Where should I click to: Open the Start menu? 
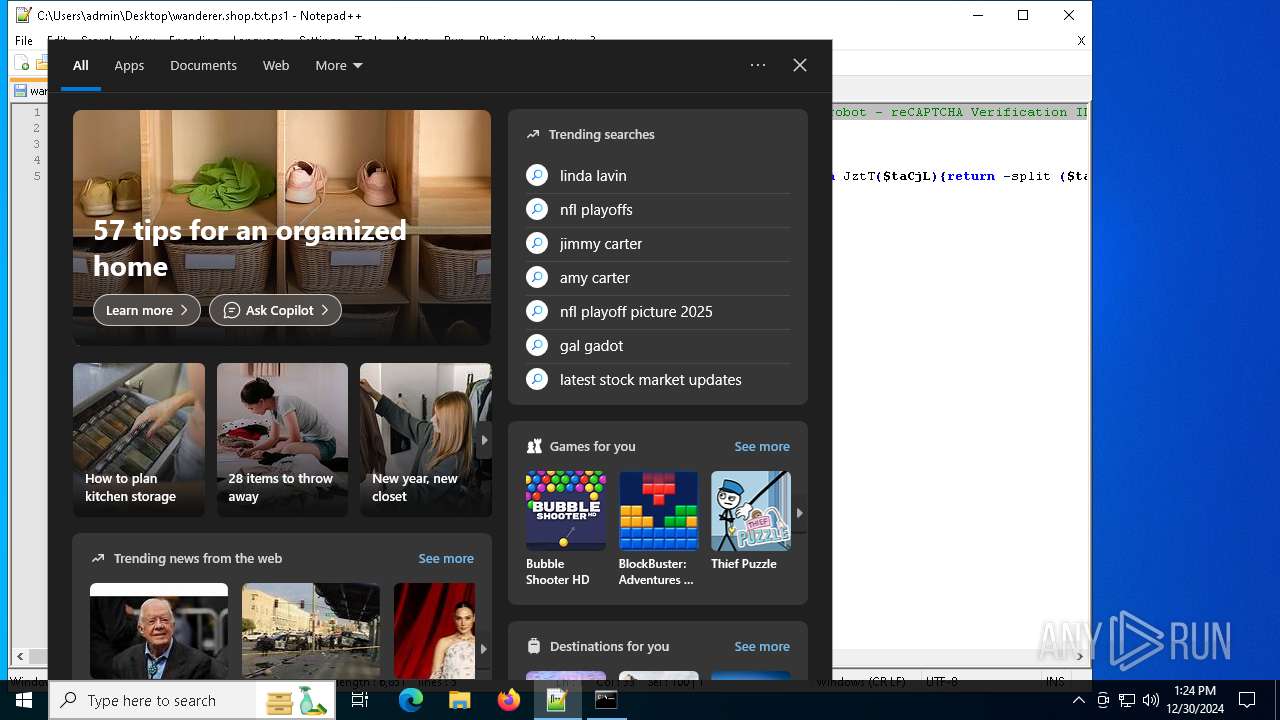23,700
